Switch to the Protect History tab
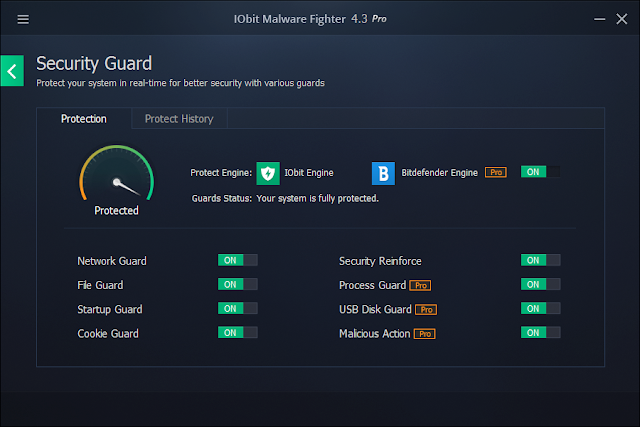Viewport: 640px width, 427px height. (179, 119)
